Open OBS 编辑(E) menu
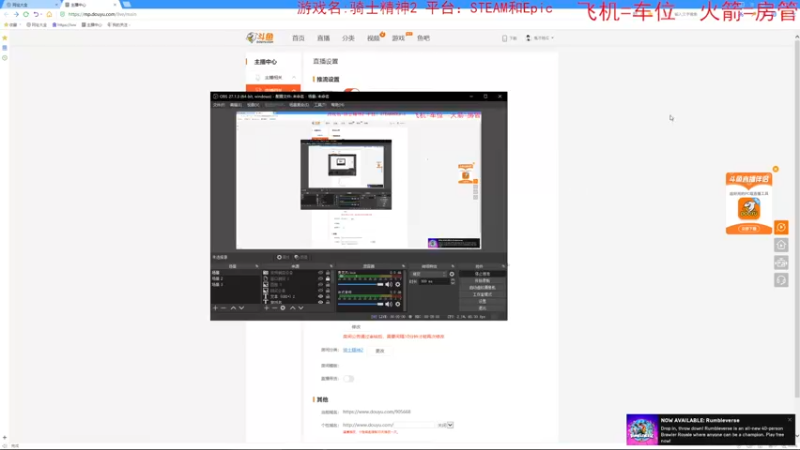This screenshot has width=800, height=450. [236, 105]
